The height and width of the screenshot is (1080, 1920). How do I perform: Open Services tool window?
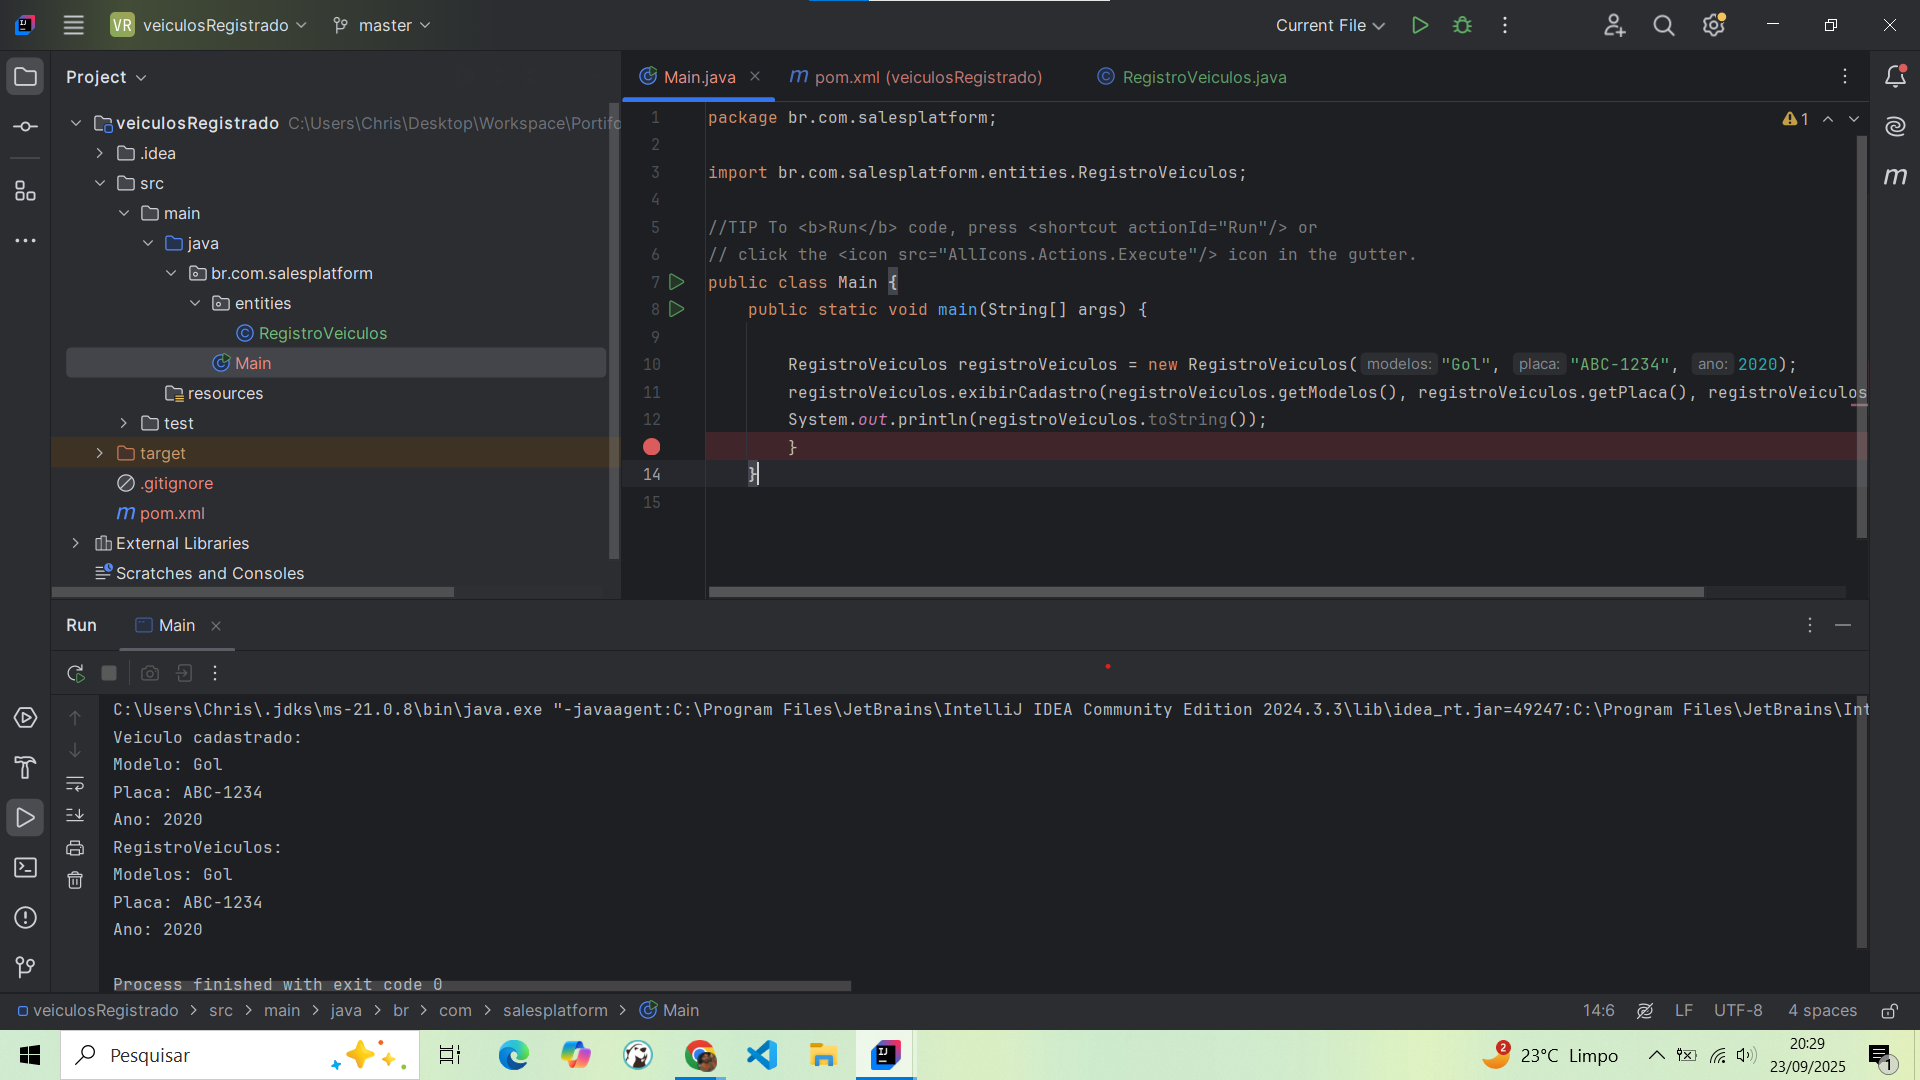pyautogui.click(x=26, y=718)
